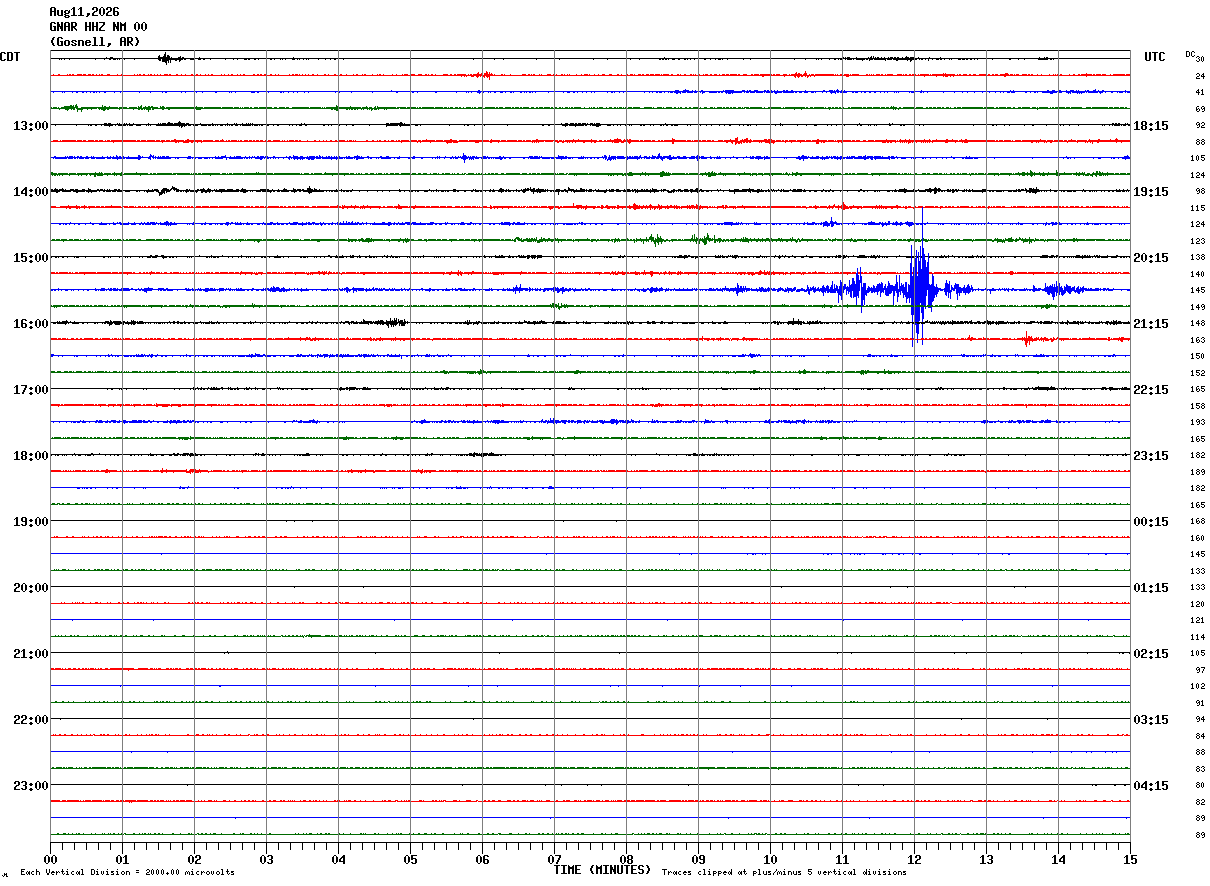This screenshot has height=886, width=1210.
Task: Click the 18:15 UTC time label
Action: (x=1151, y=126)
